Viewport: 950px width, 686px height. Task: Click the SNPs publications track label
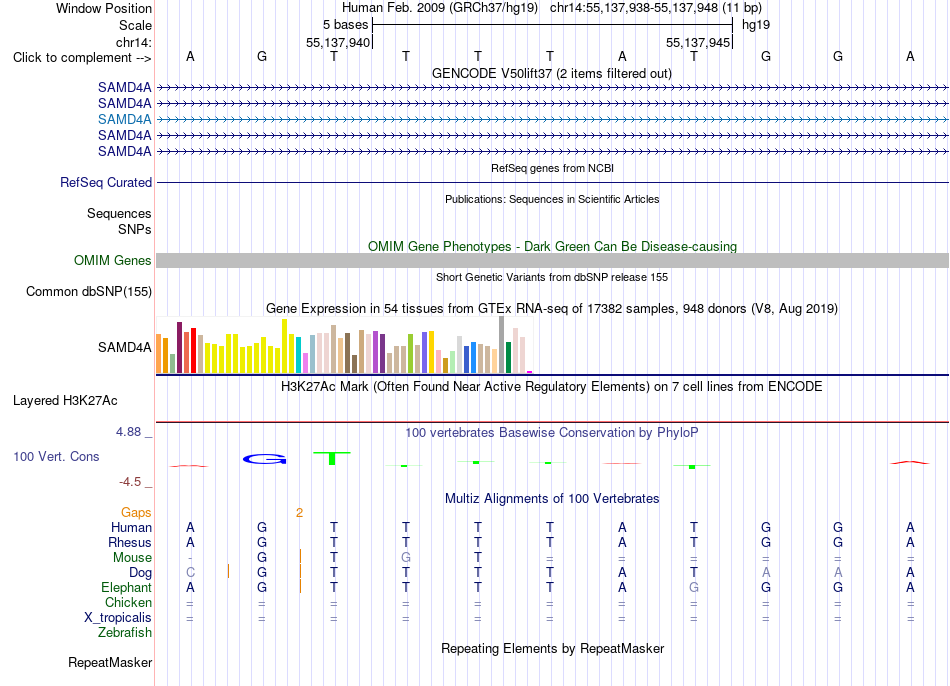pyautogui.click(x=135, y=229)
